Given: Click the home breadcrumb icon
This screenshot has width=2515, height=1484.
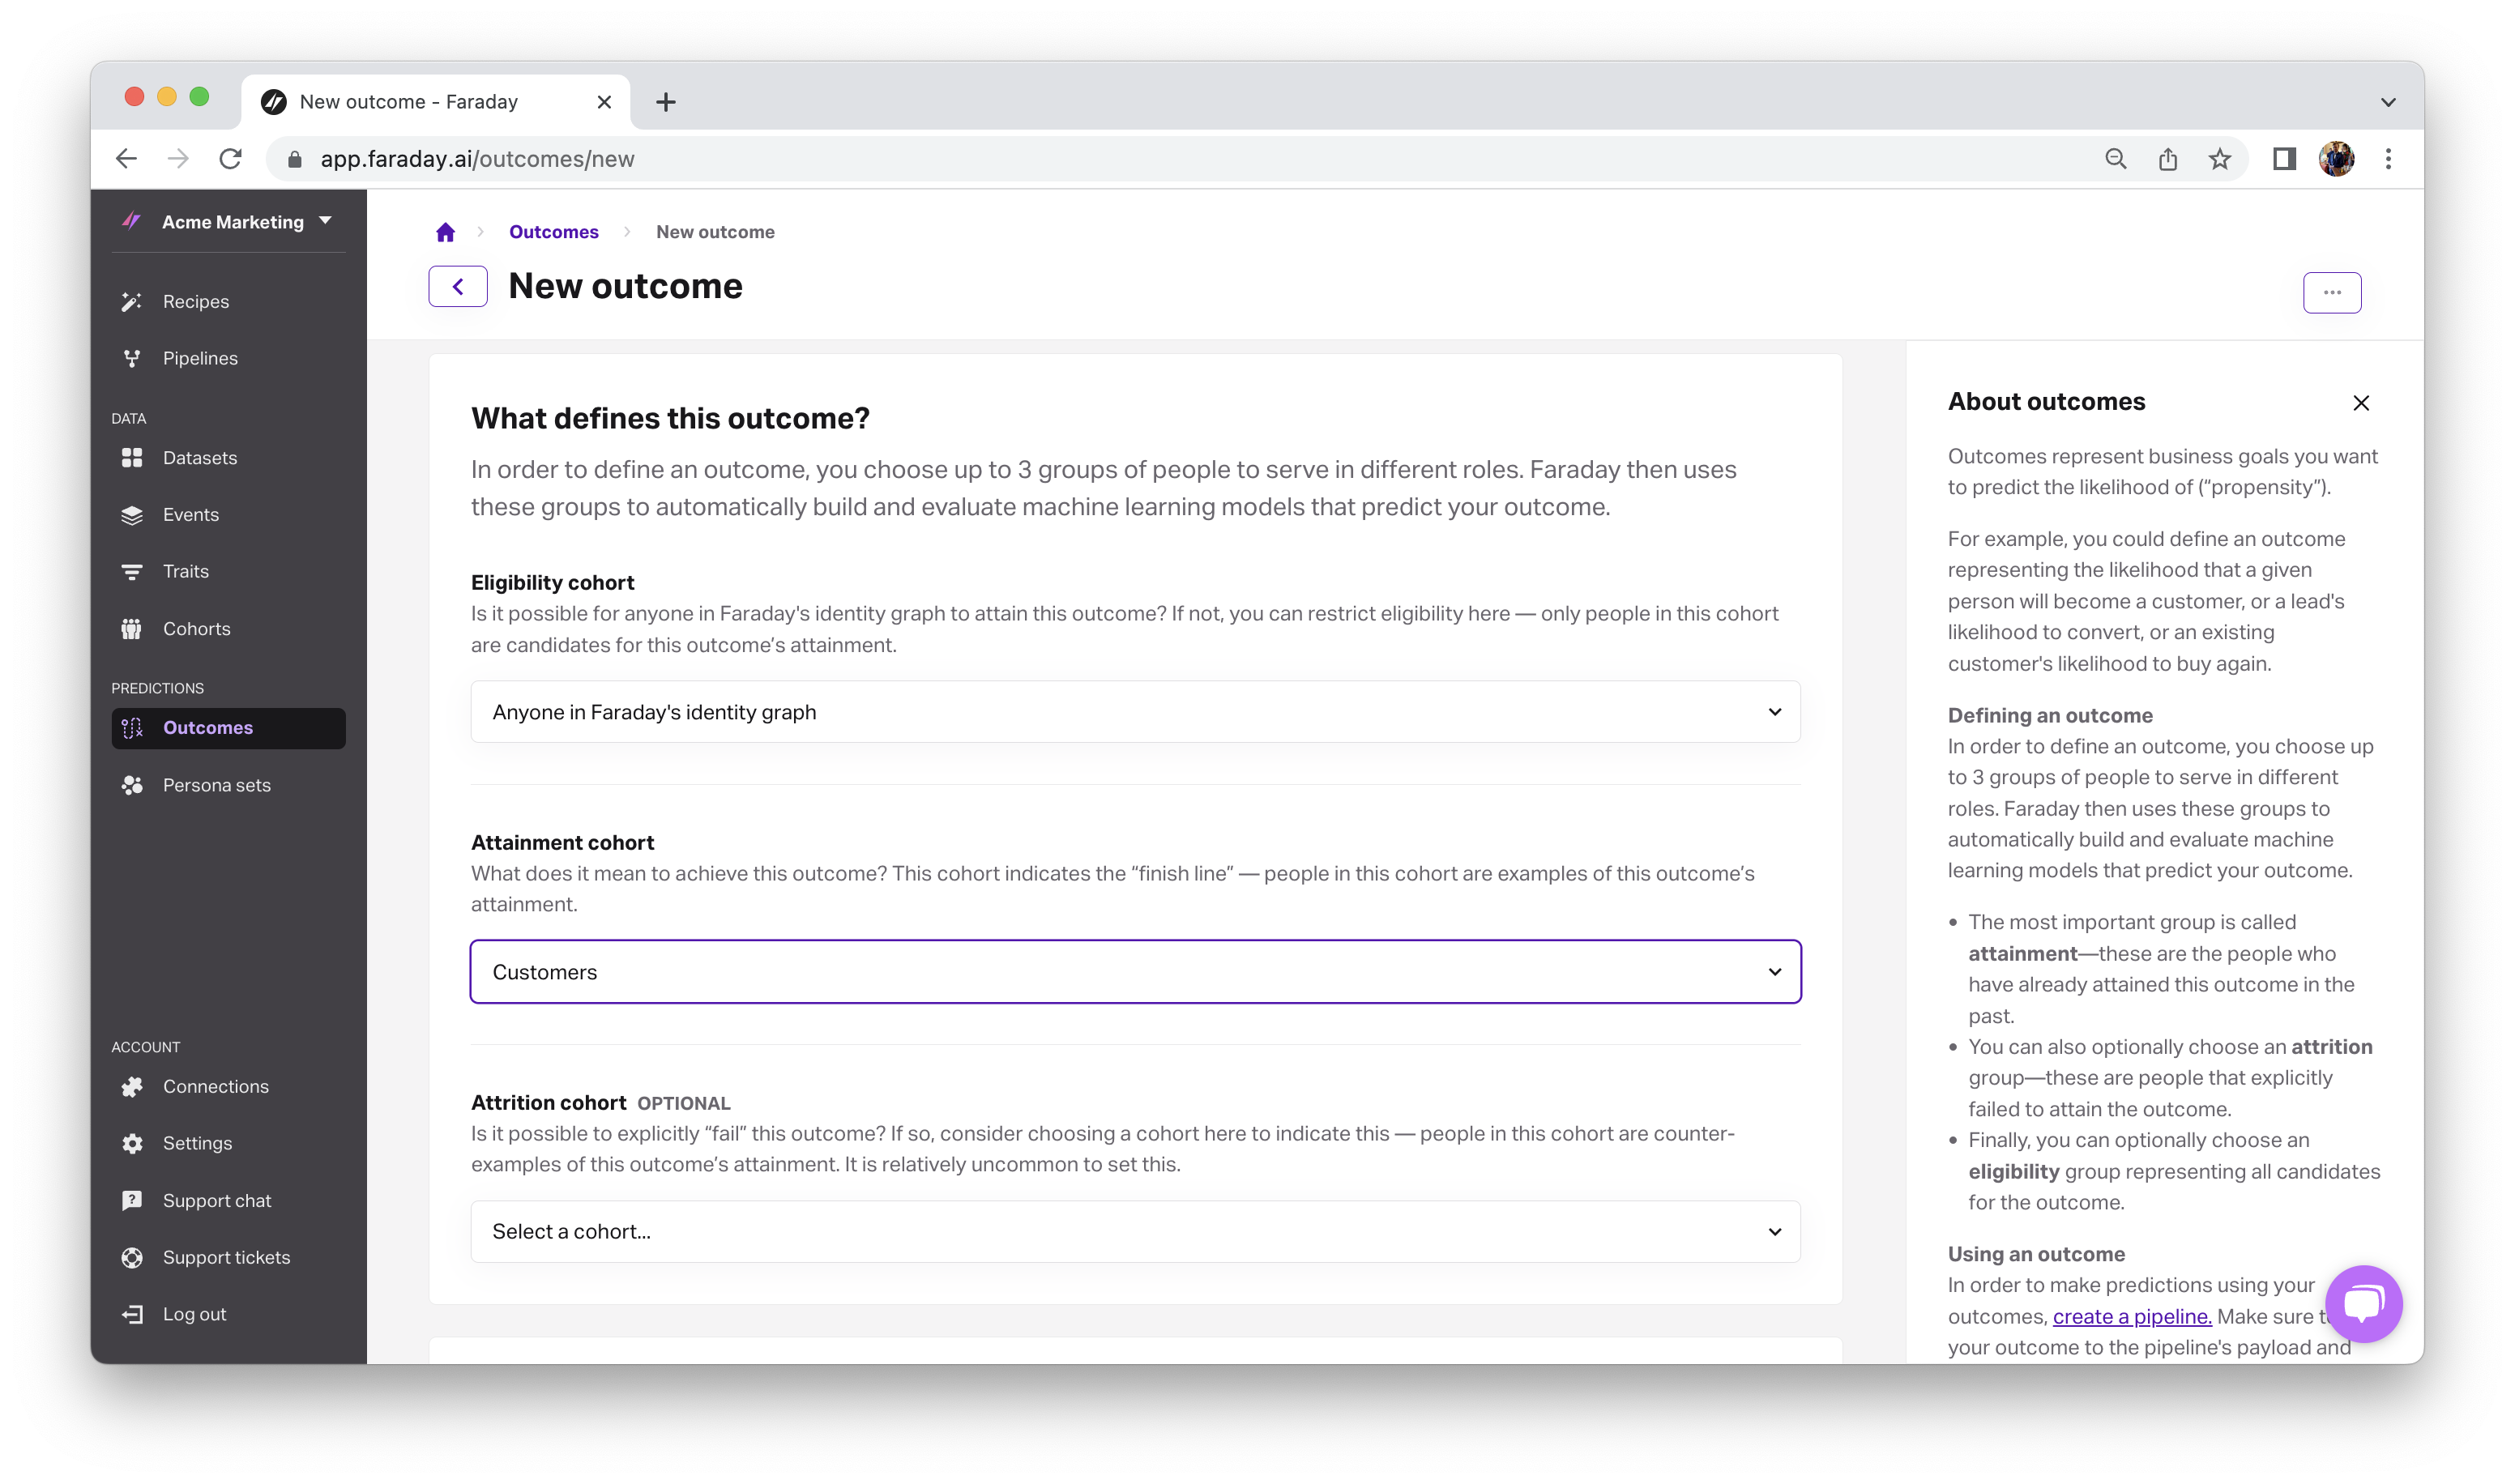Looking at the screenshot, I should click(443, 232).
